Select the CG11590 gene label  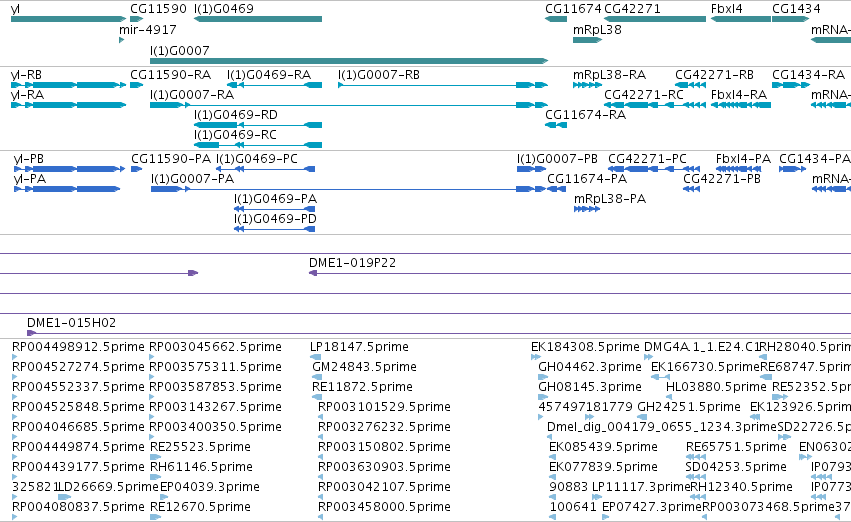point(158,9)
